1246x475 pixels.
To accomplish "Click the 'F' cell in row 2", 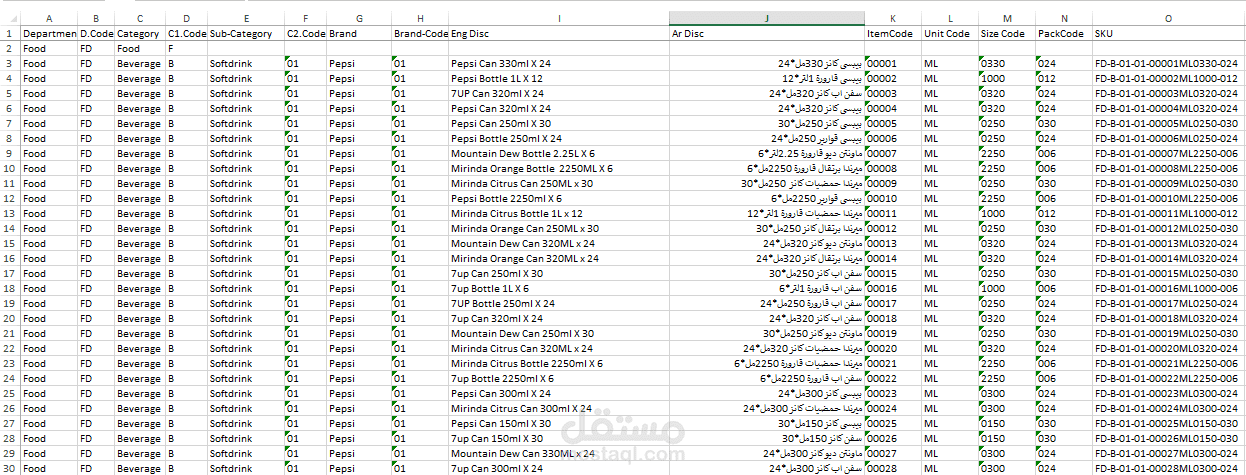I will tap(186, 48).
